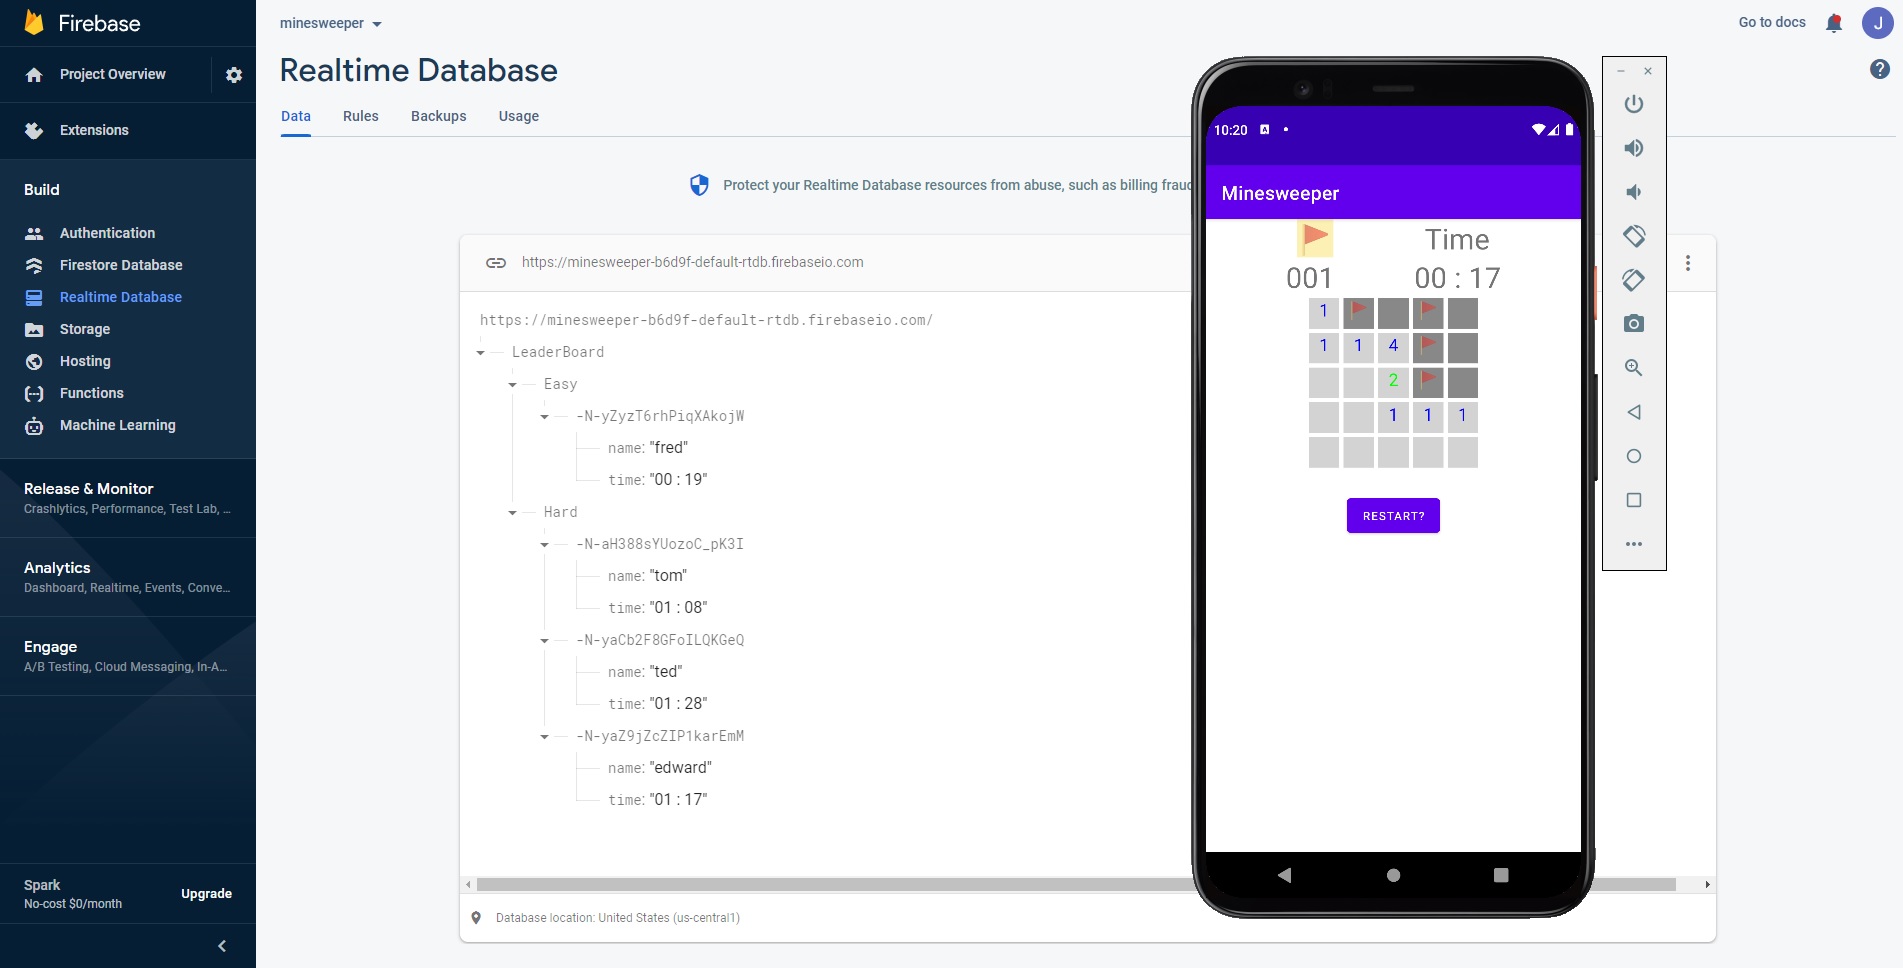This screenshot has height=968, width=1903.
Task: Click emulator power button icon
Action: 1634,104
